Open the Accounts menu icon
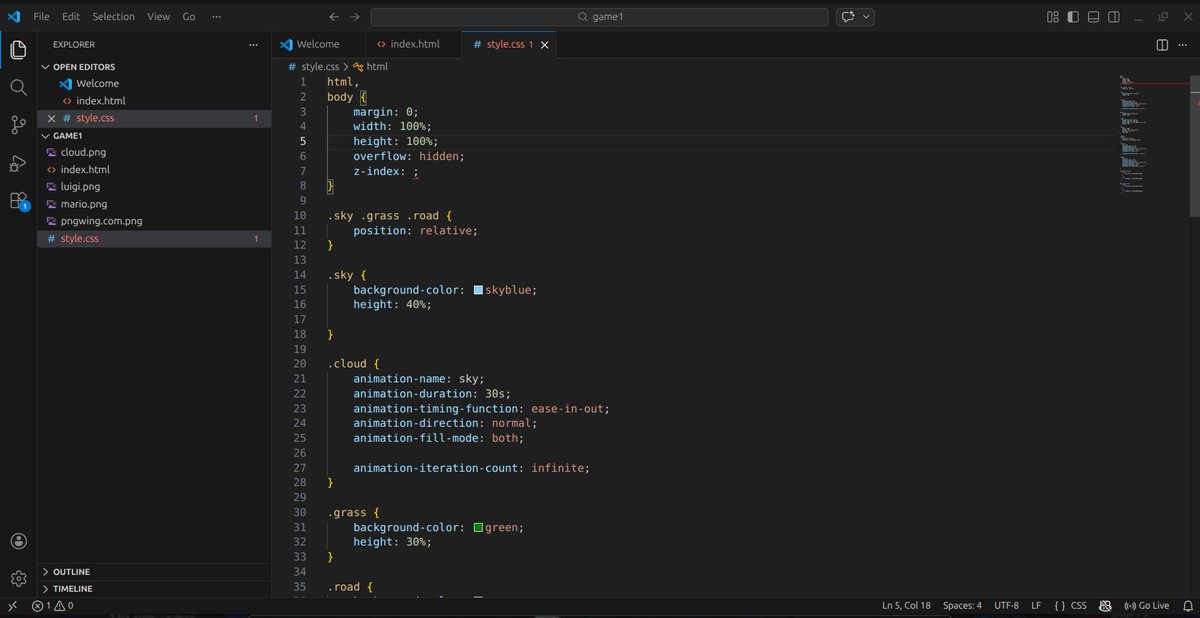This screenshot has height=618, width=1200. pyautogui.click(x=18, y=541)
